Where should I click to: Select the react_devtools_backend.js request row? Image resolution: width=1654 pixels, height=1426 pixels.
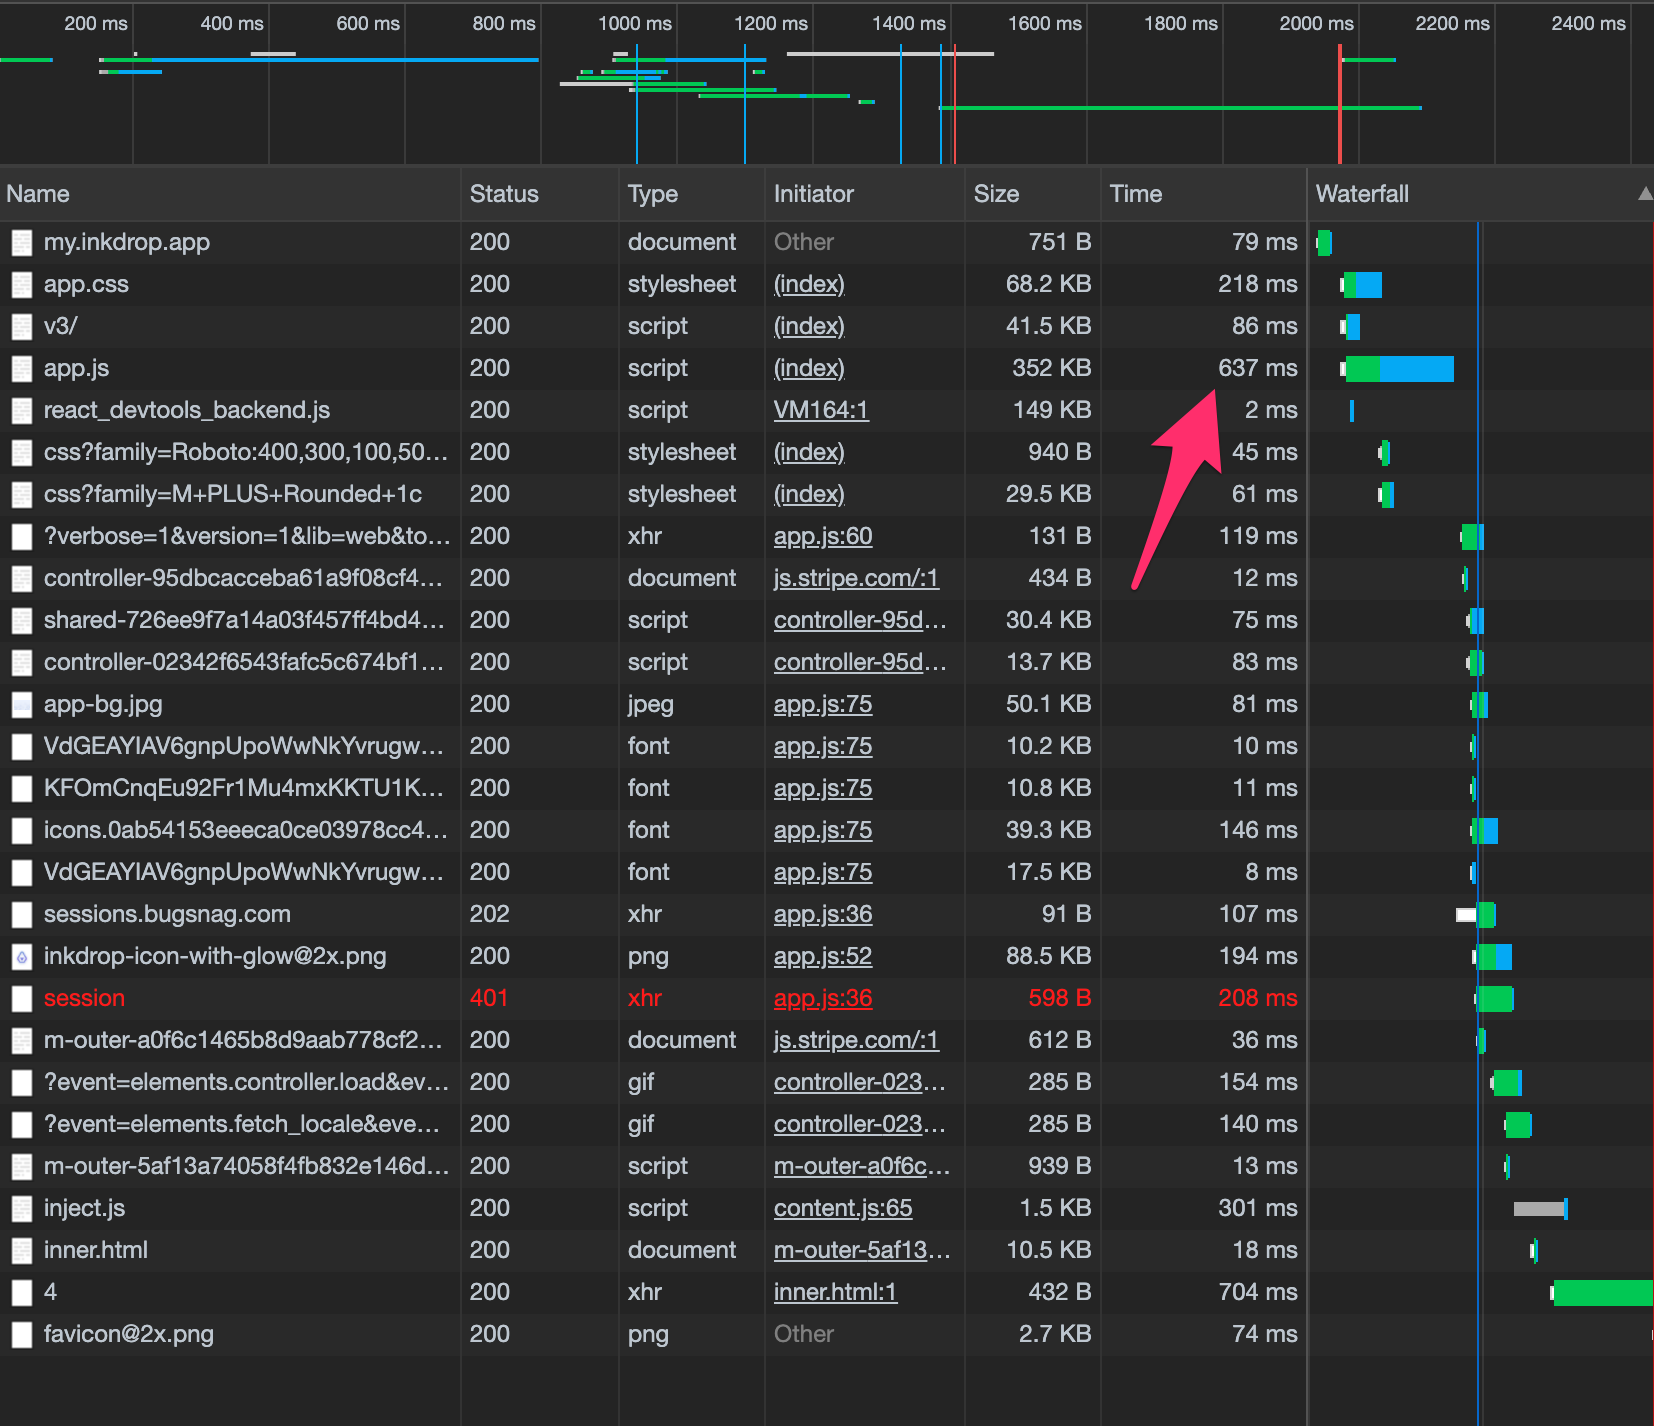[x=187, y=411]
